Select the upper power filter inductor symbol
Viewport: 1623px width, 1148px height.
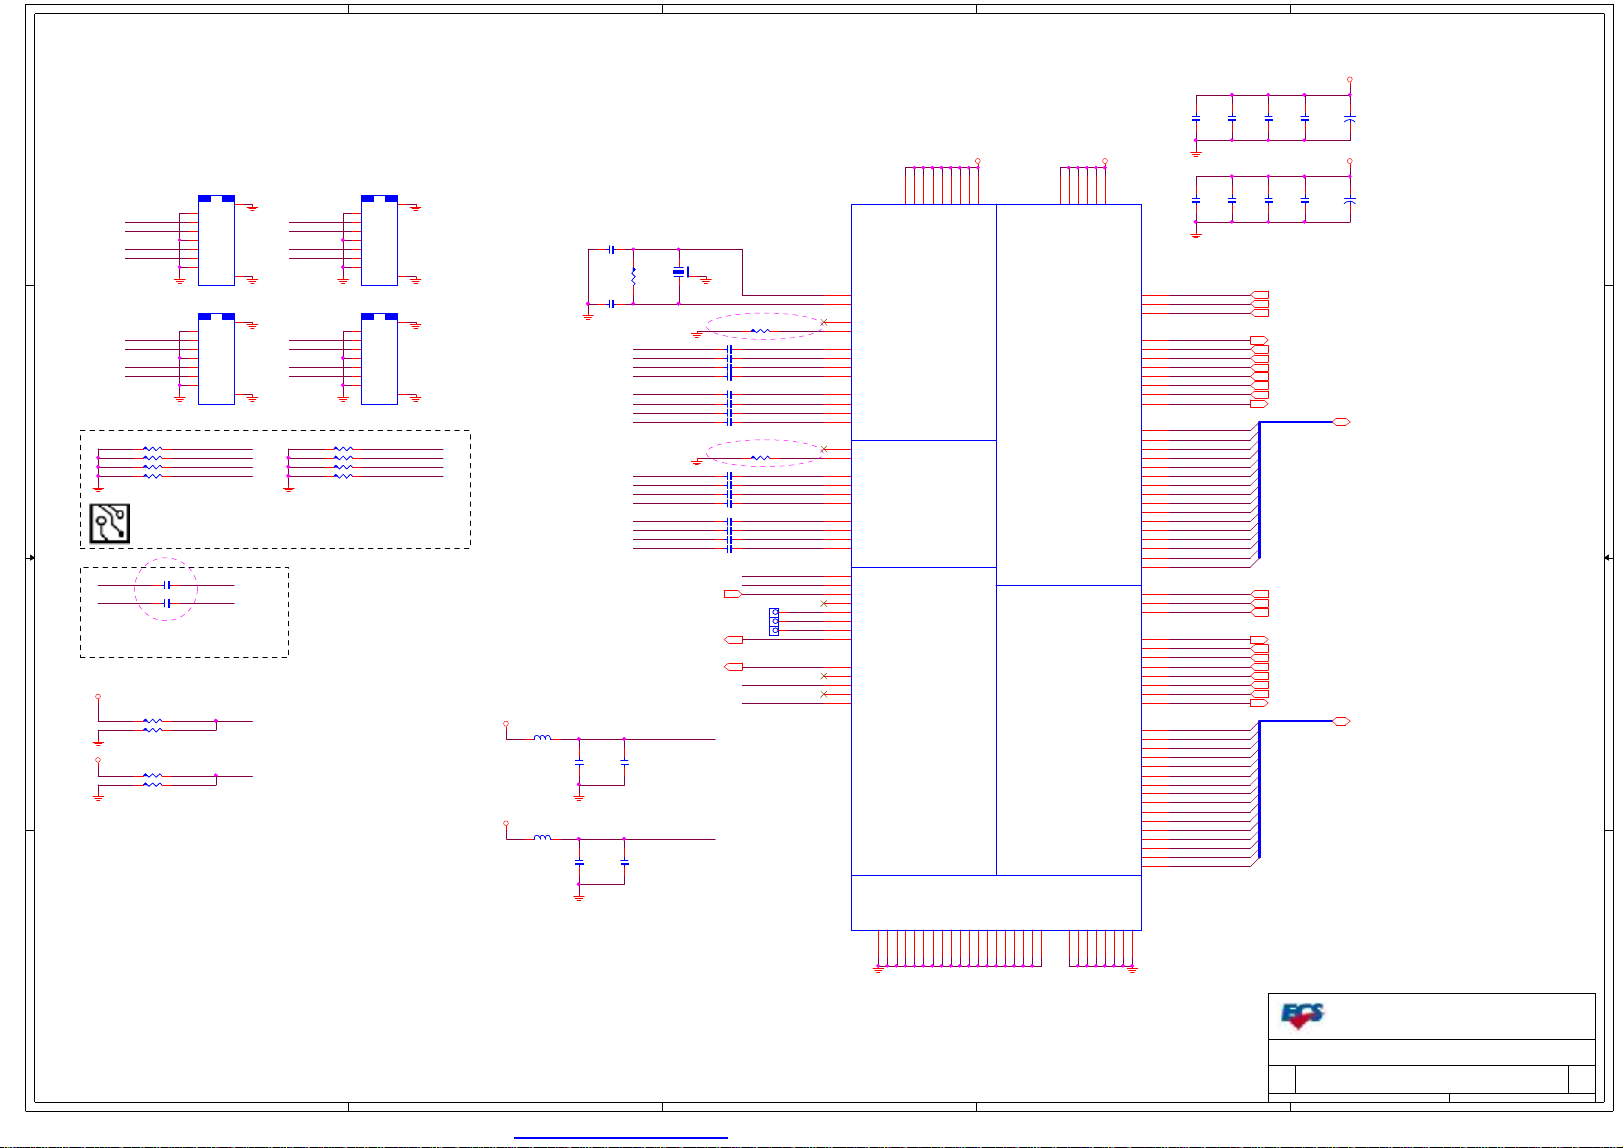coord(542,738)
